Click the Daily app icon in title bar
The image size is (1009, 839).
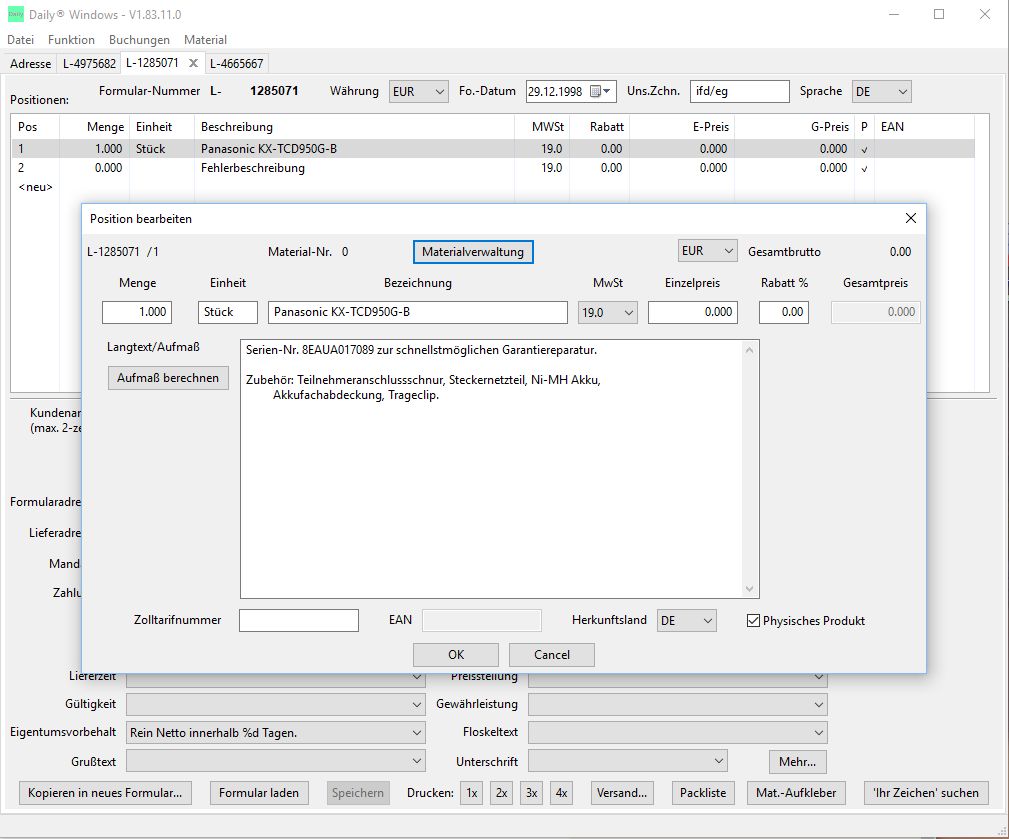[15, 15]
